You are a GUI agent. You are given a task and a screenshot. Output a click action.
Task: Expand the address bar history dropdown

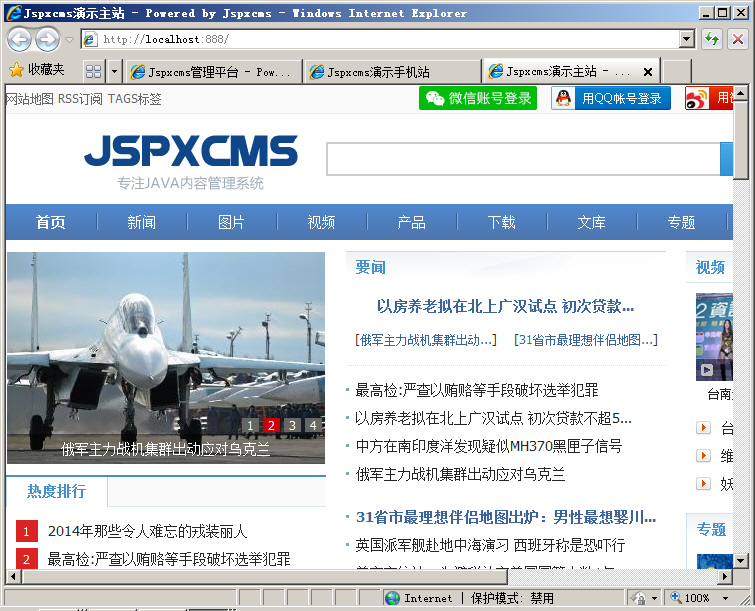(687, 39)
